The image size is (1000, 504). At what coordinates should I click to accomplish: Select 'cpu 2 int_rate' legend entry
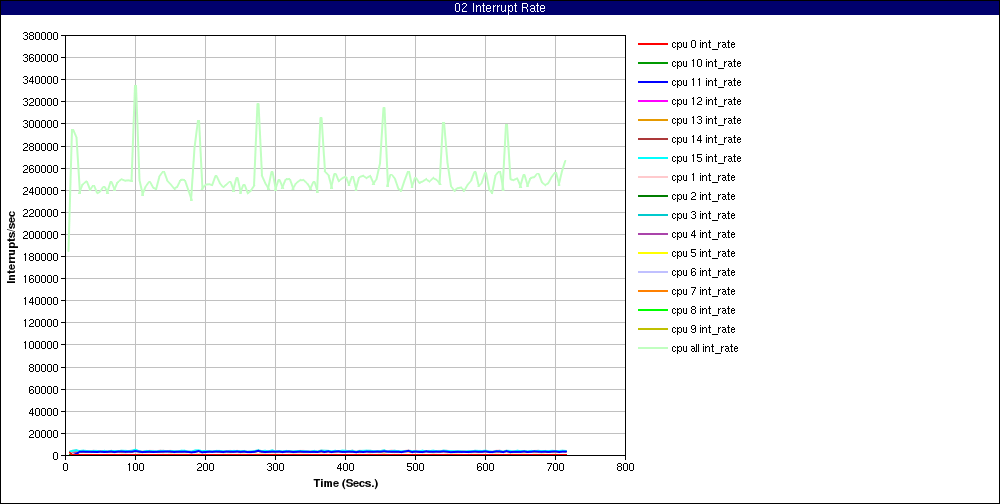point(688,196)
